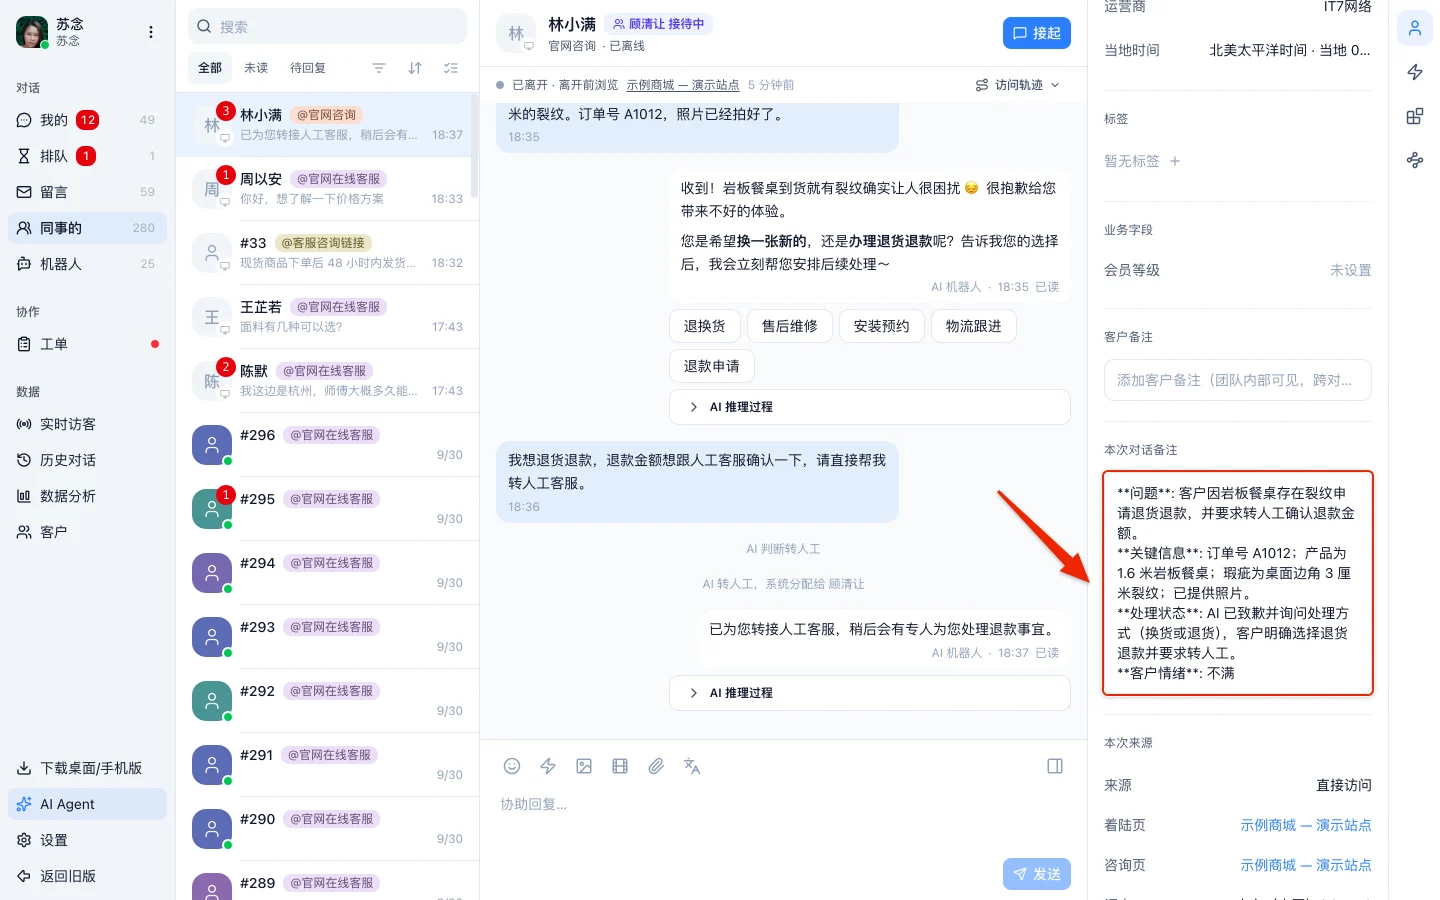
Task: Select 同事的 conversations in sidebar
Action: pyautogui.click(x=87, y=228)
